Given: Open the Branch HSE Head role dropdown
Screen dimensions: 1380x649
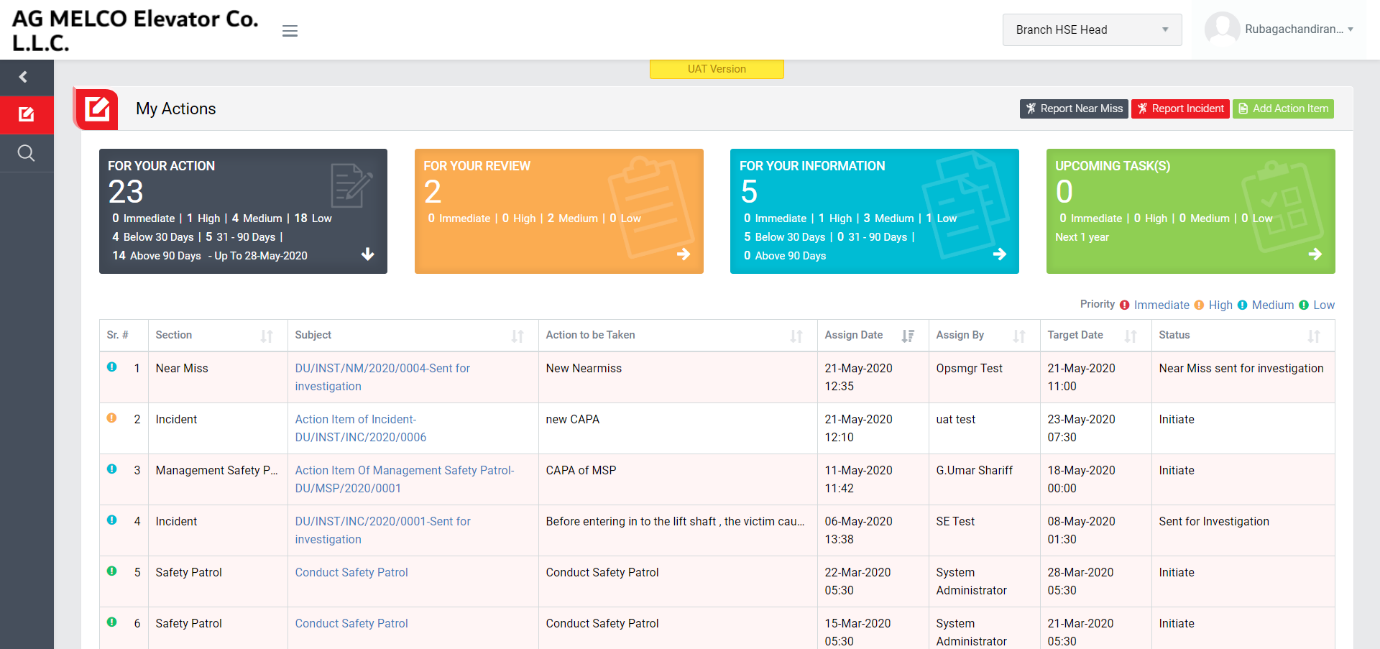Looking at the screenshot, I should [x=1092, y=30].
